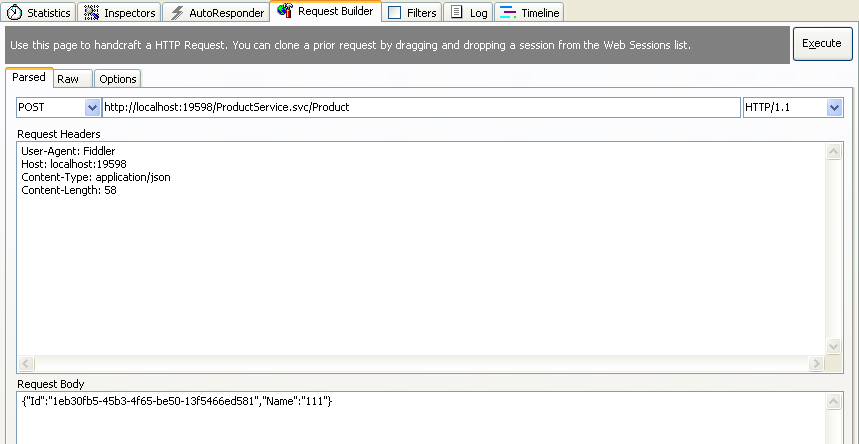The height and width of the screenshot is (444, 859).
Task: Click the request URL input field
Action: 421,107
